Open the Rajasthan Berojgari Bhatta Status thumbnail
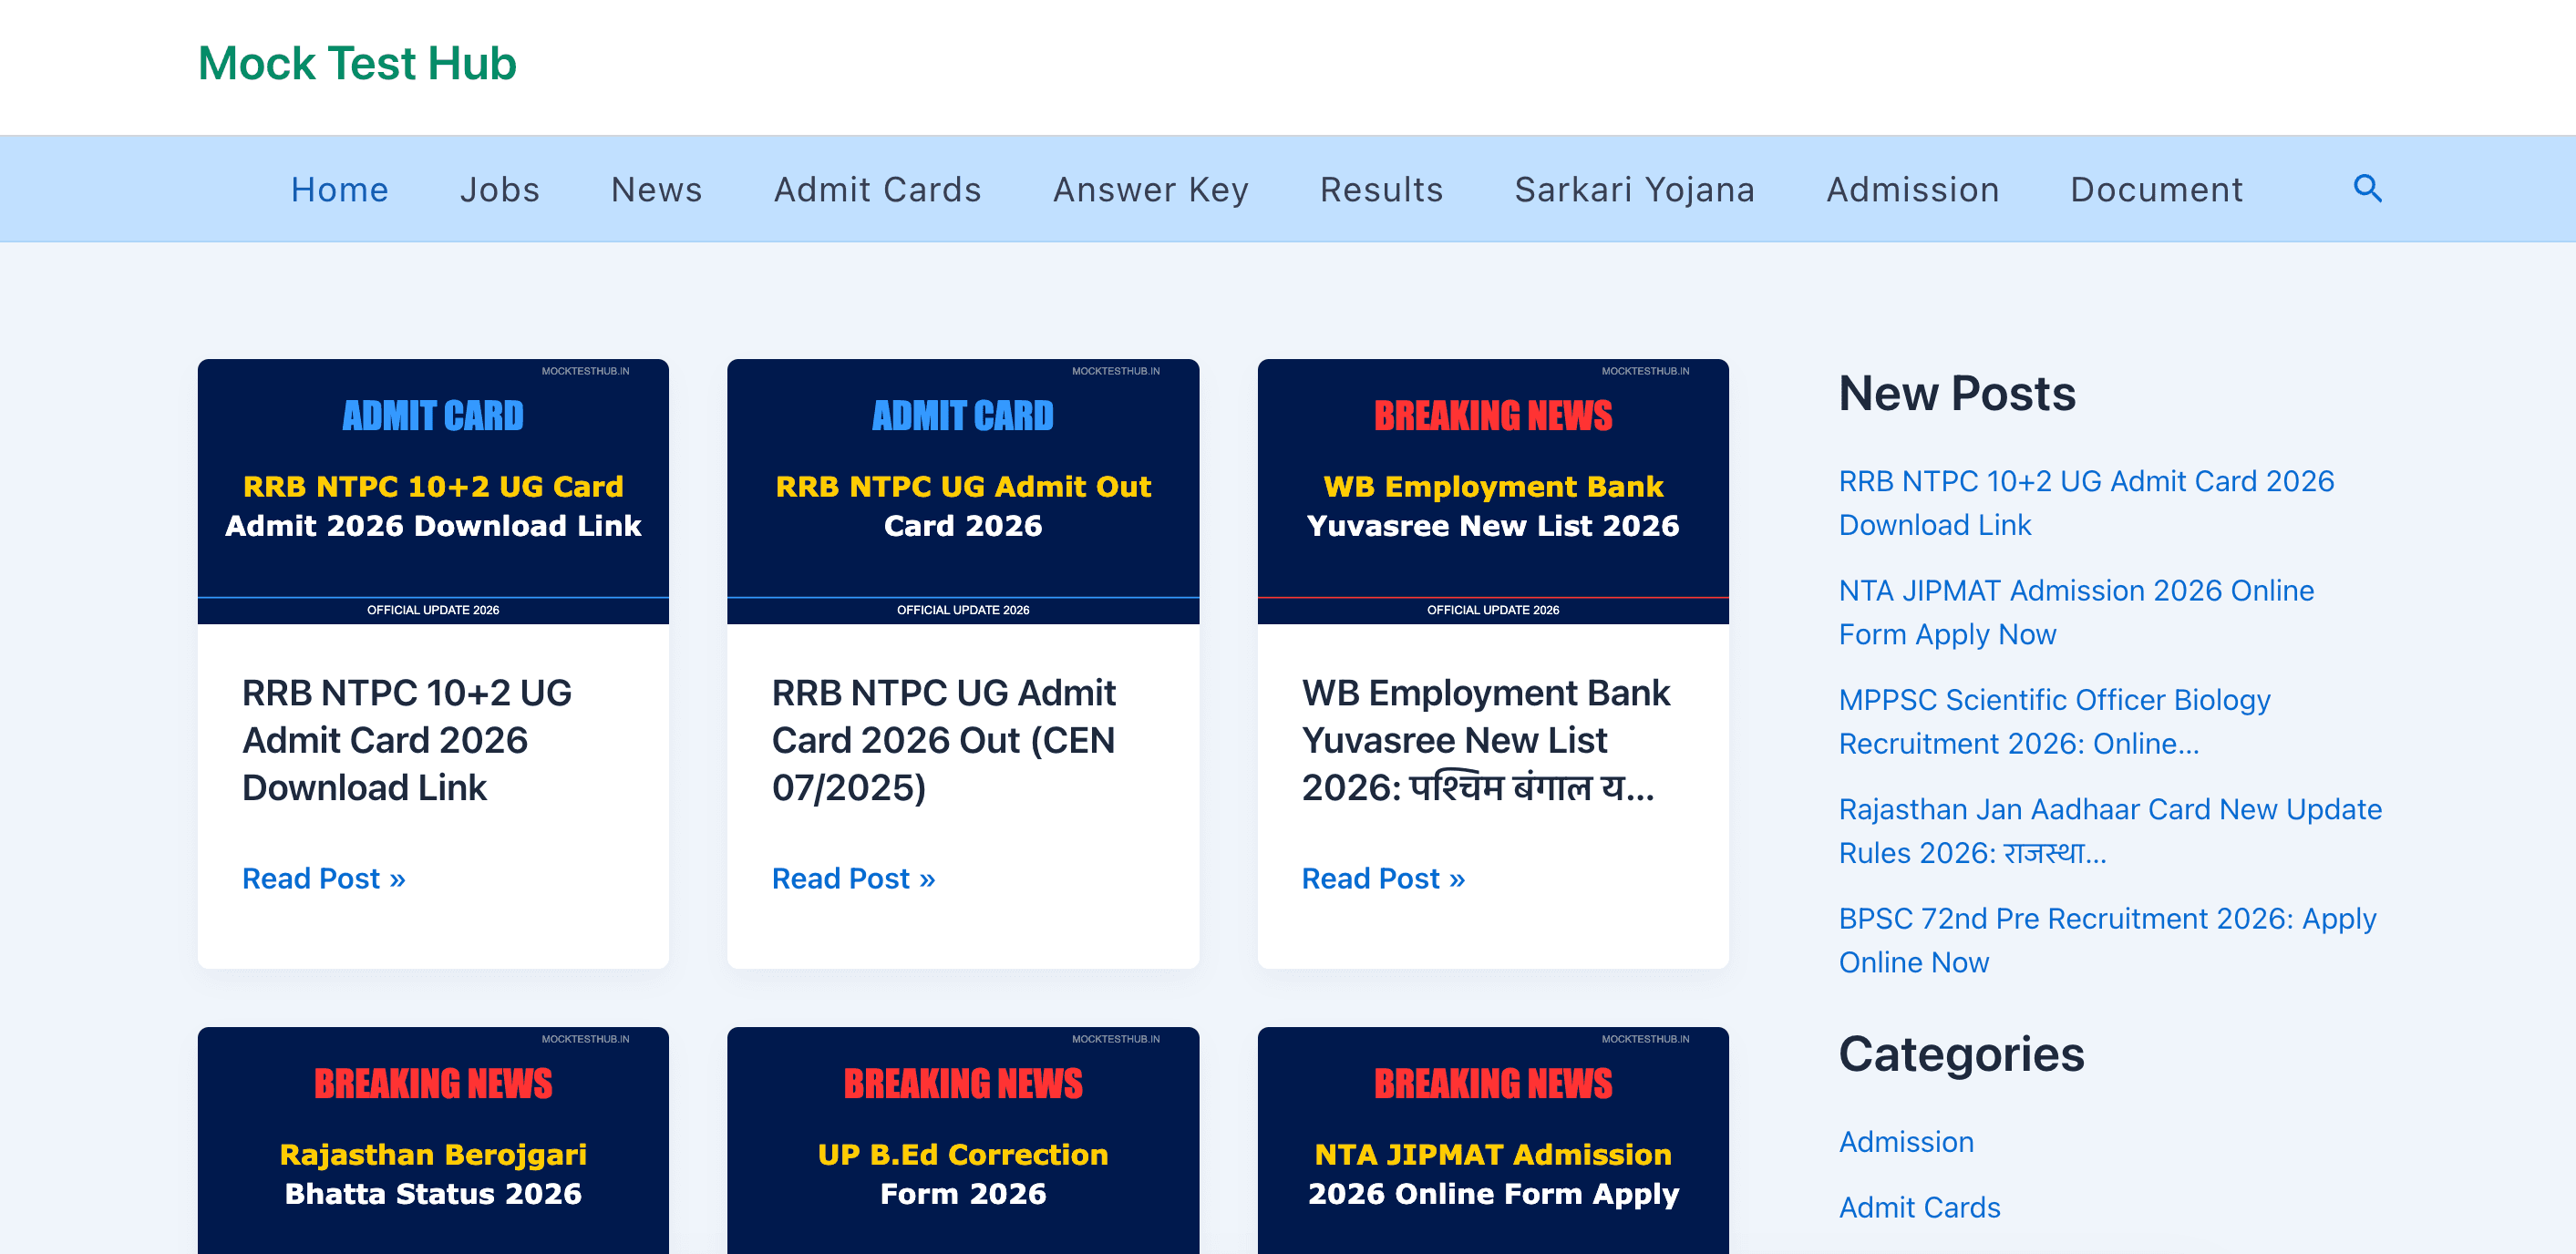This screenshot has height=1254, width=2576. [433, 1140]
